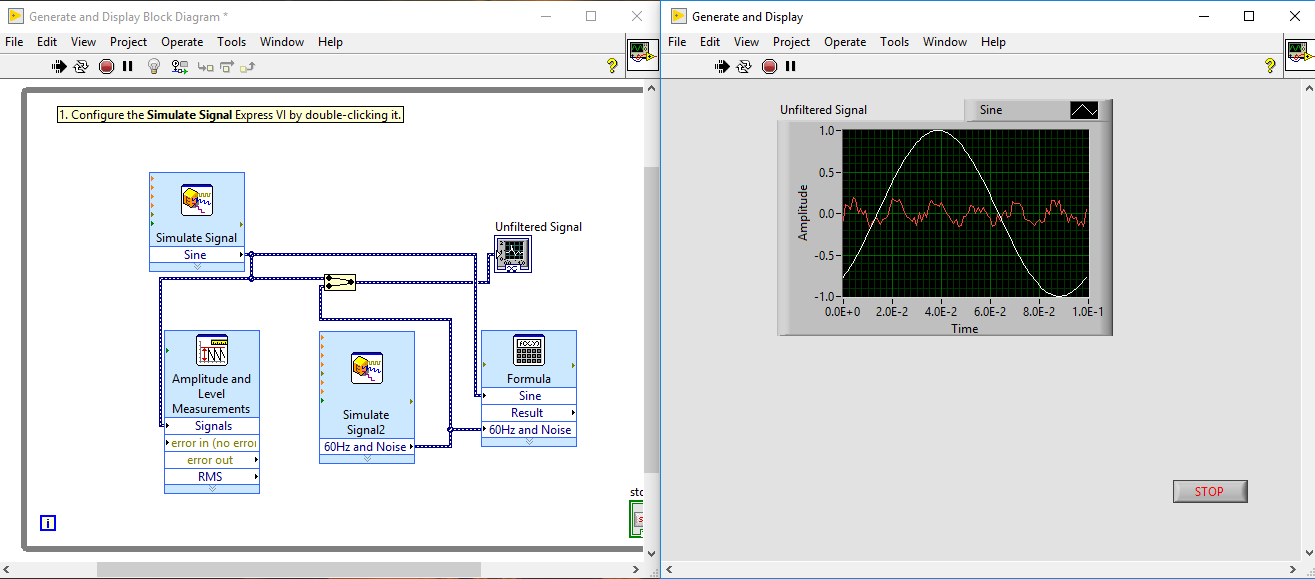Abort execution on the block diagram
The height and width of the screenshot is (579, 1315).
pos(107,66)
